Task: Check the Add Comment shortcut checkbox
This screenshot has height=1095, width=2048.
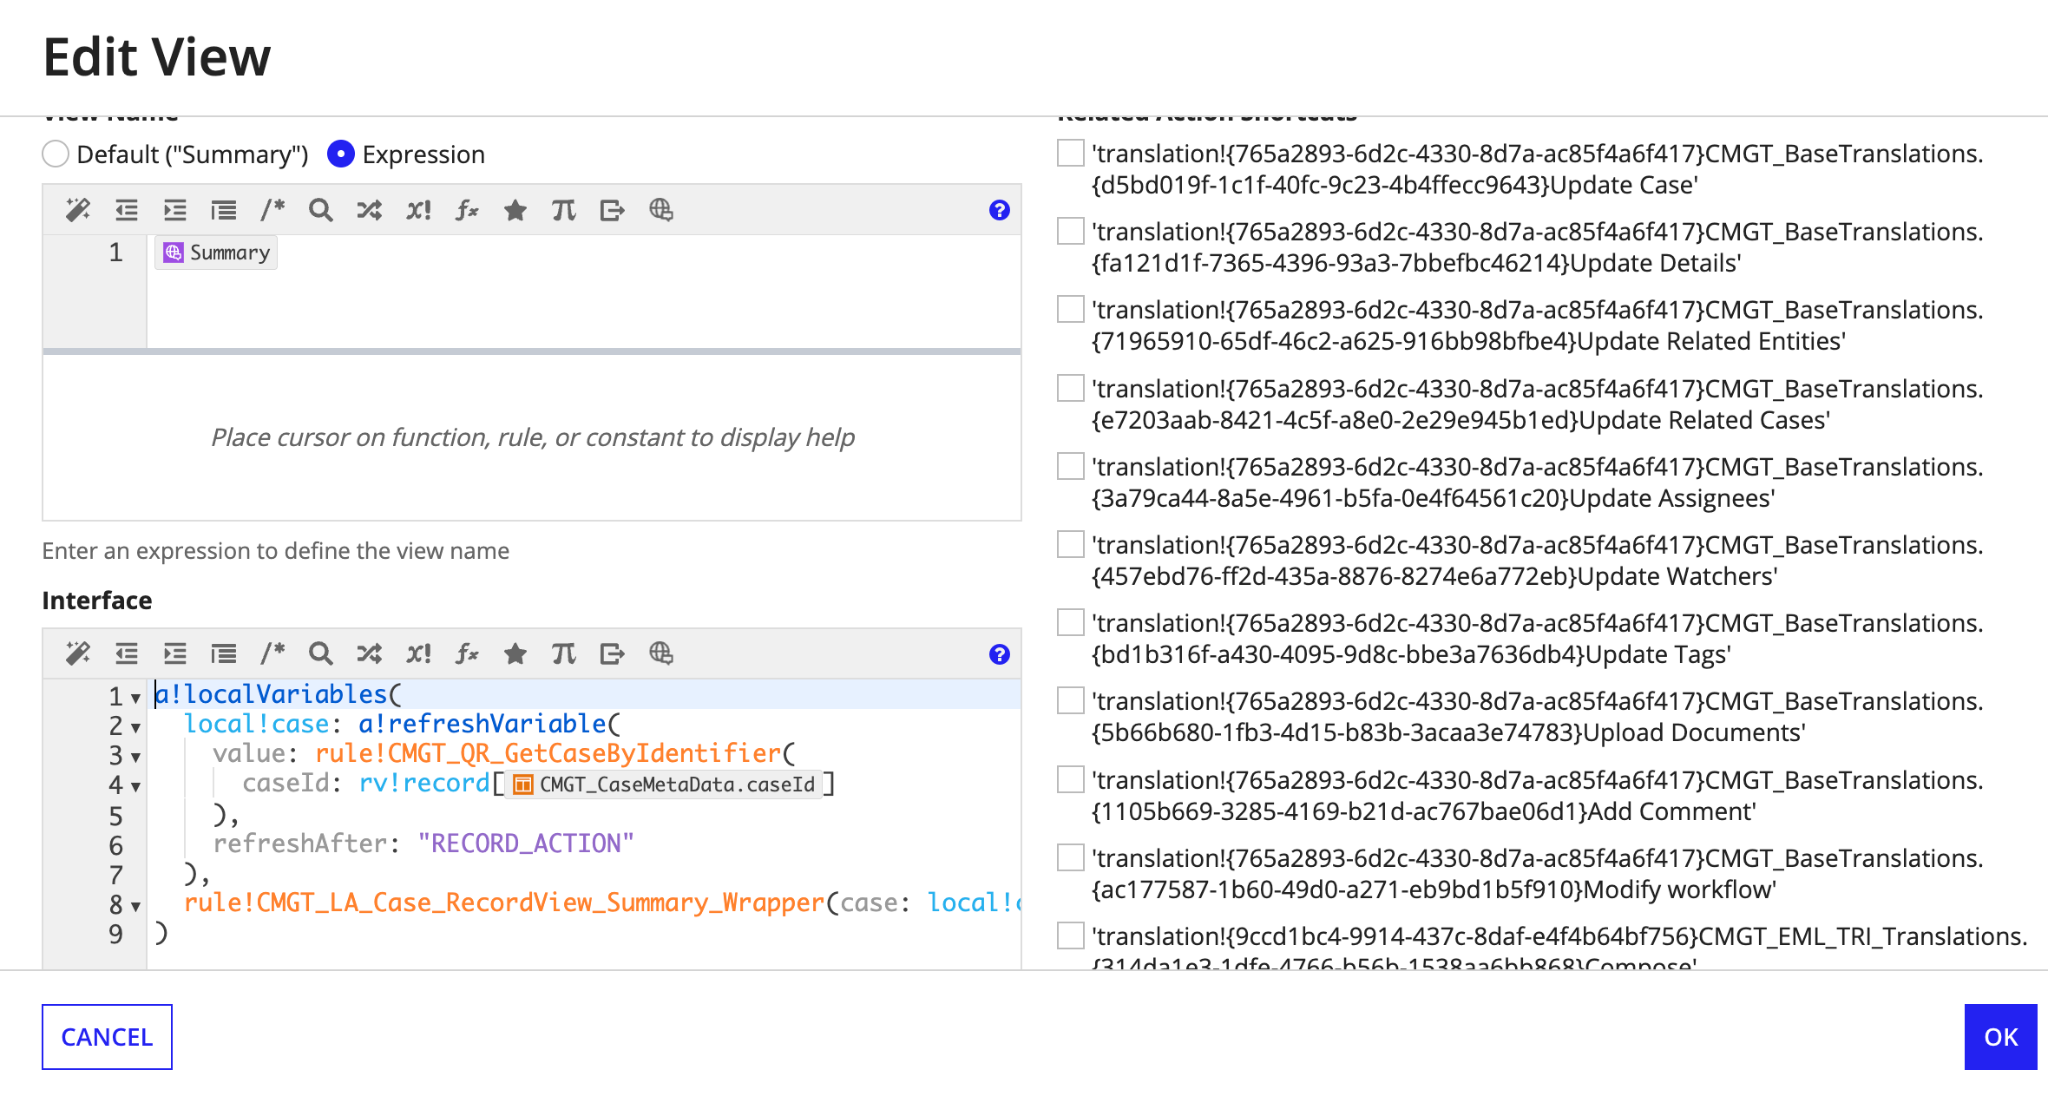Action: pyautogui.click(x=1071, y=779)
